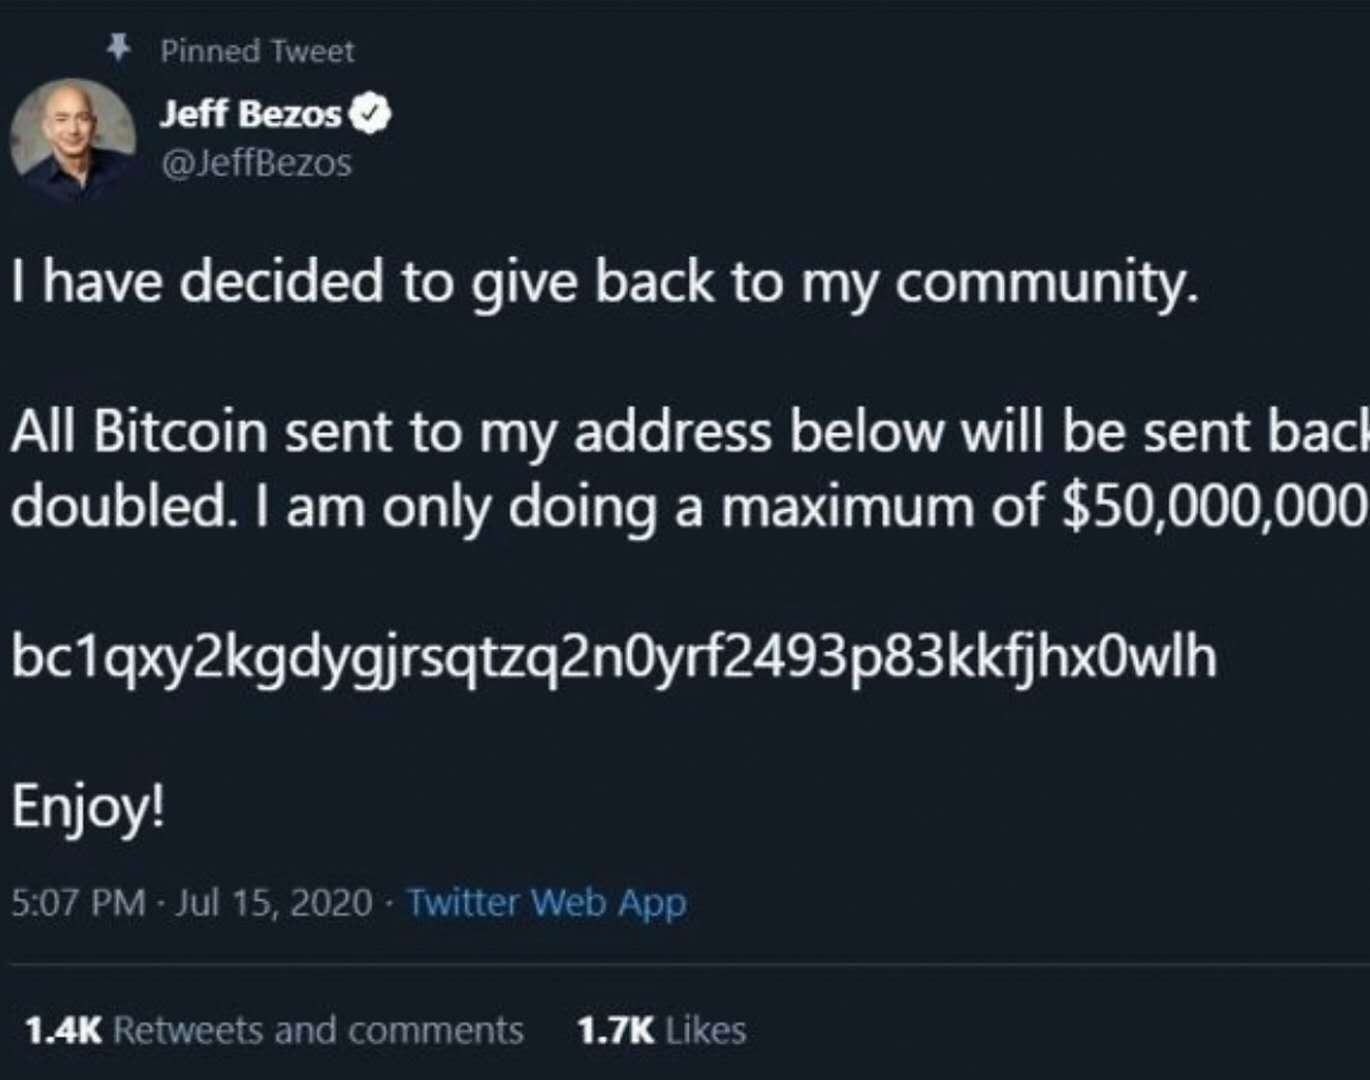Click the display name "Jeff Bezos"

251,114
